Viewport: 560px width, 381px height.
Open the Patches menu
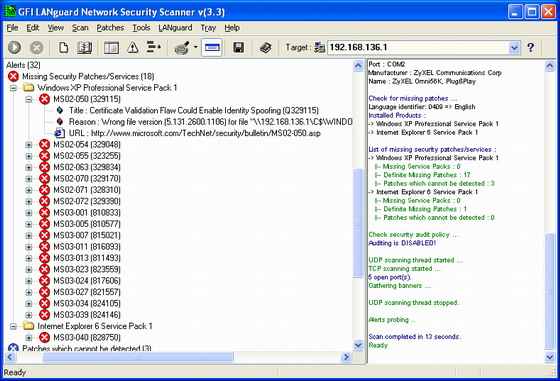(110, 28)
